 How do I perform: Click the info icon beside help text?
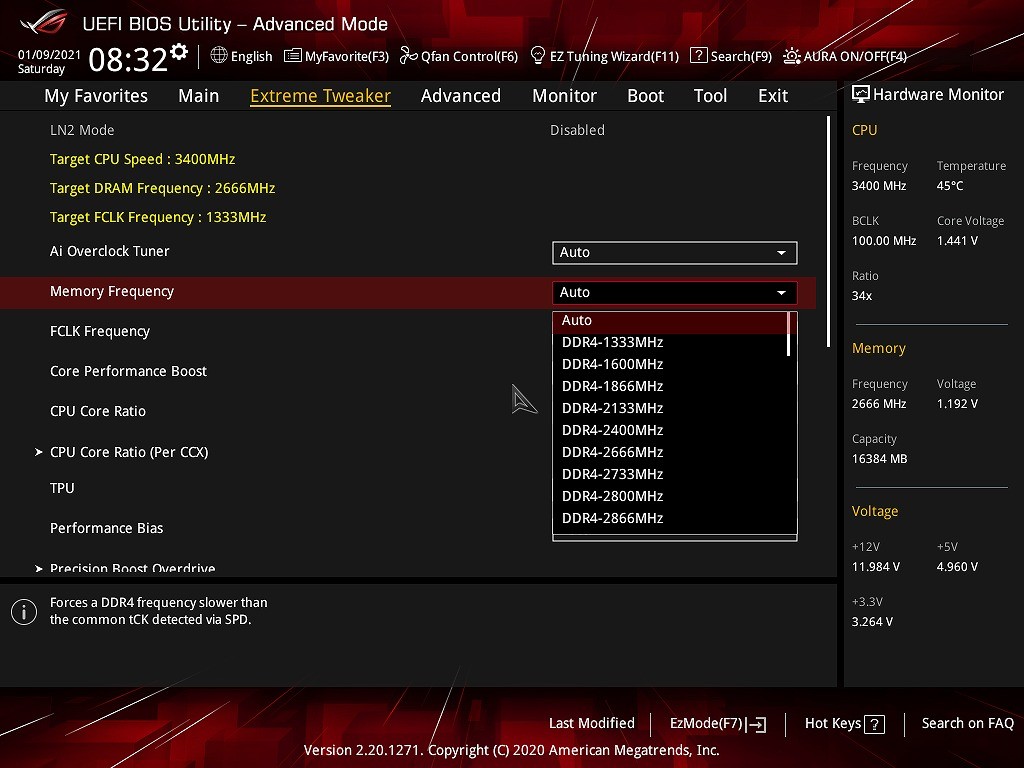click(24, 612)
